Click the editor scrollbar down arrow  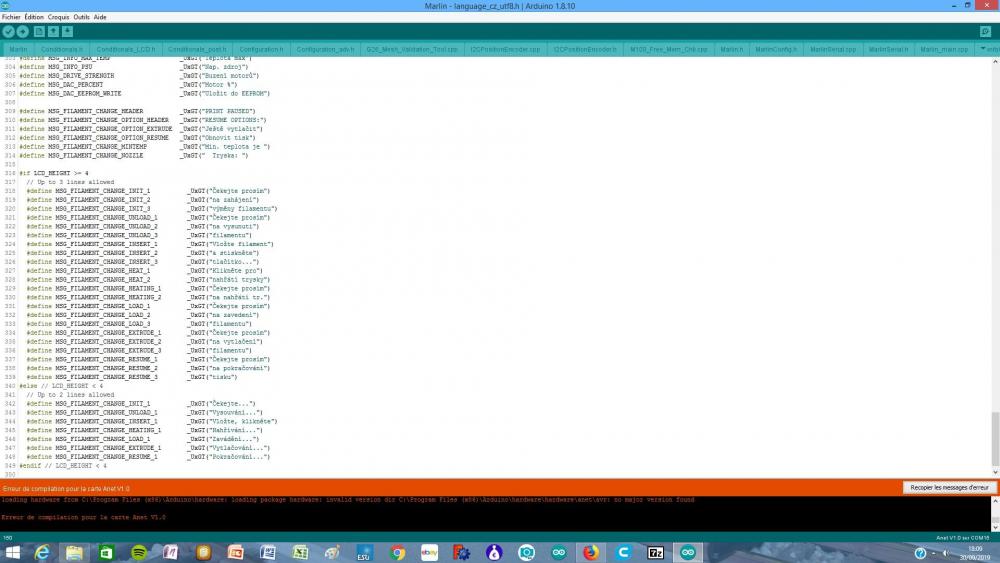[995, 472]
